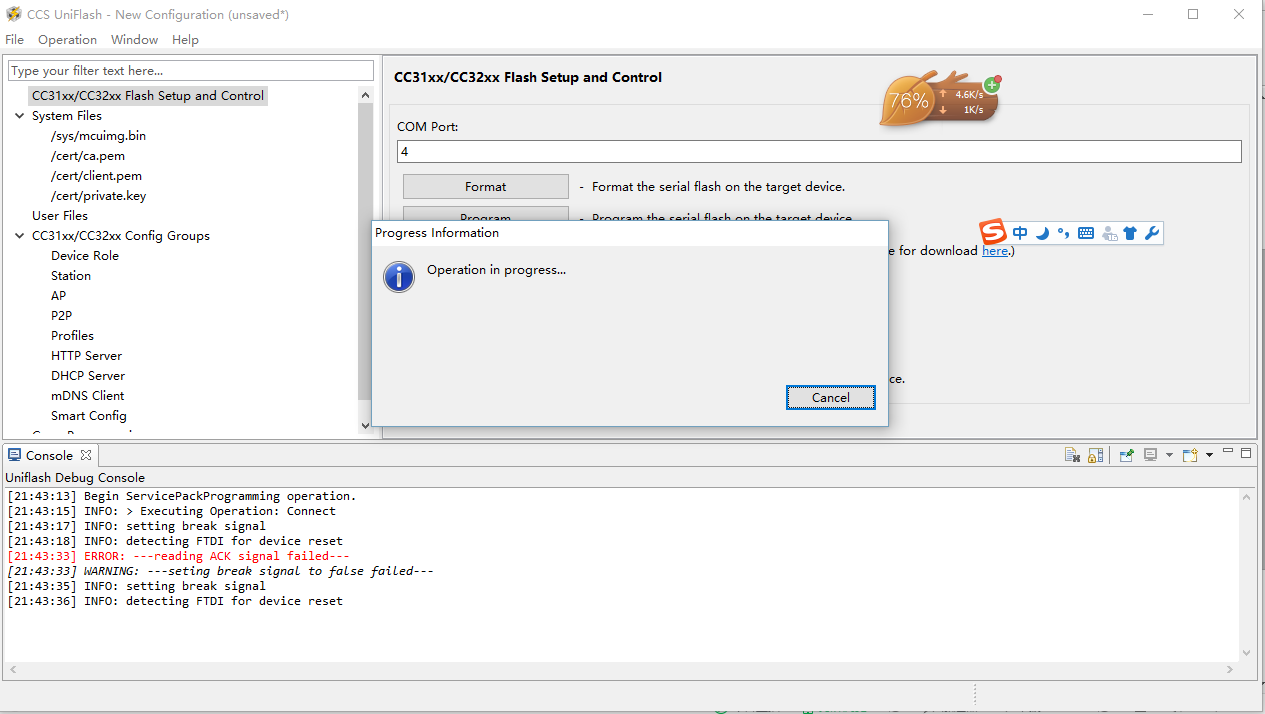The height and width of the screenshot is (714, 1265).
Task: Click the Open Console new-window icon
Action: coord(1190,455)
